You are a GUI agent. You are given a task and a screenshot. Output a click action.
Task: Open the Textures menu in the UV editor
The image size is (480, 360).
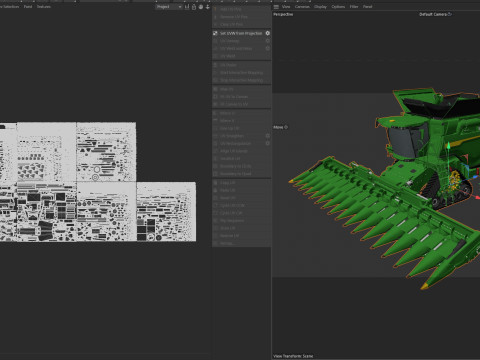click(x=44, y=7)
